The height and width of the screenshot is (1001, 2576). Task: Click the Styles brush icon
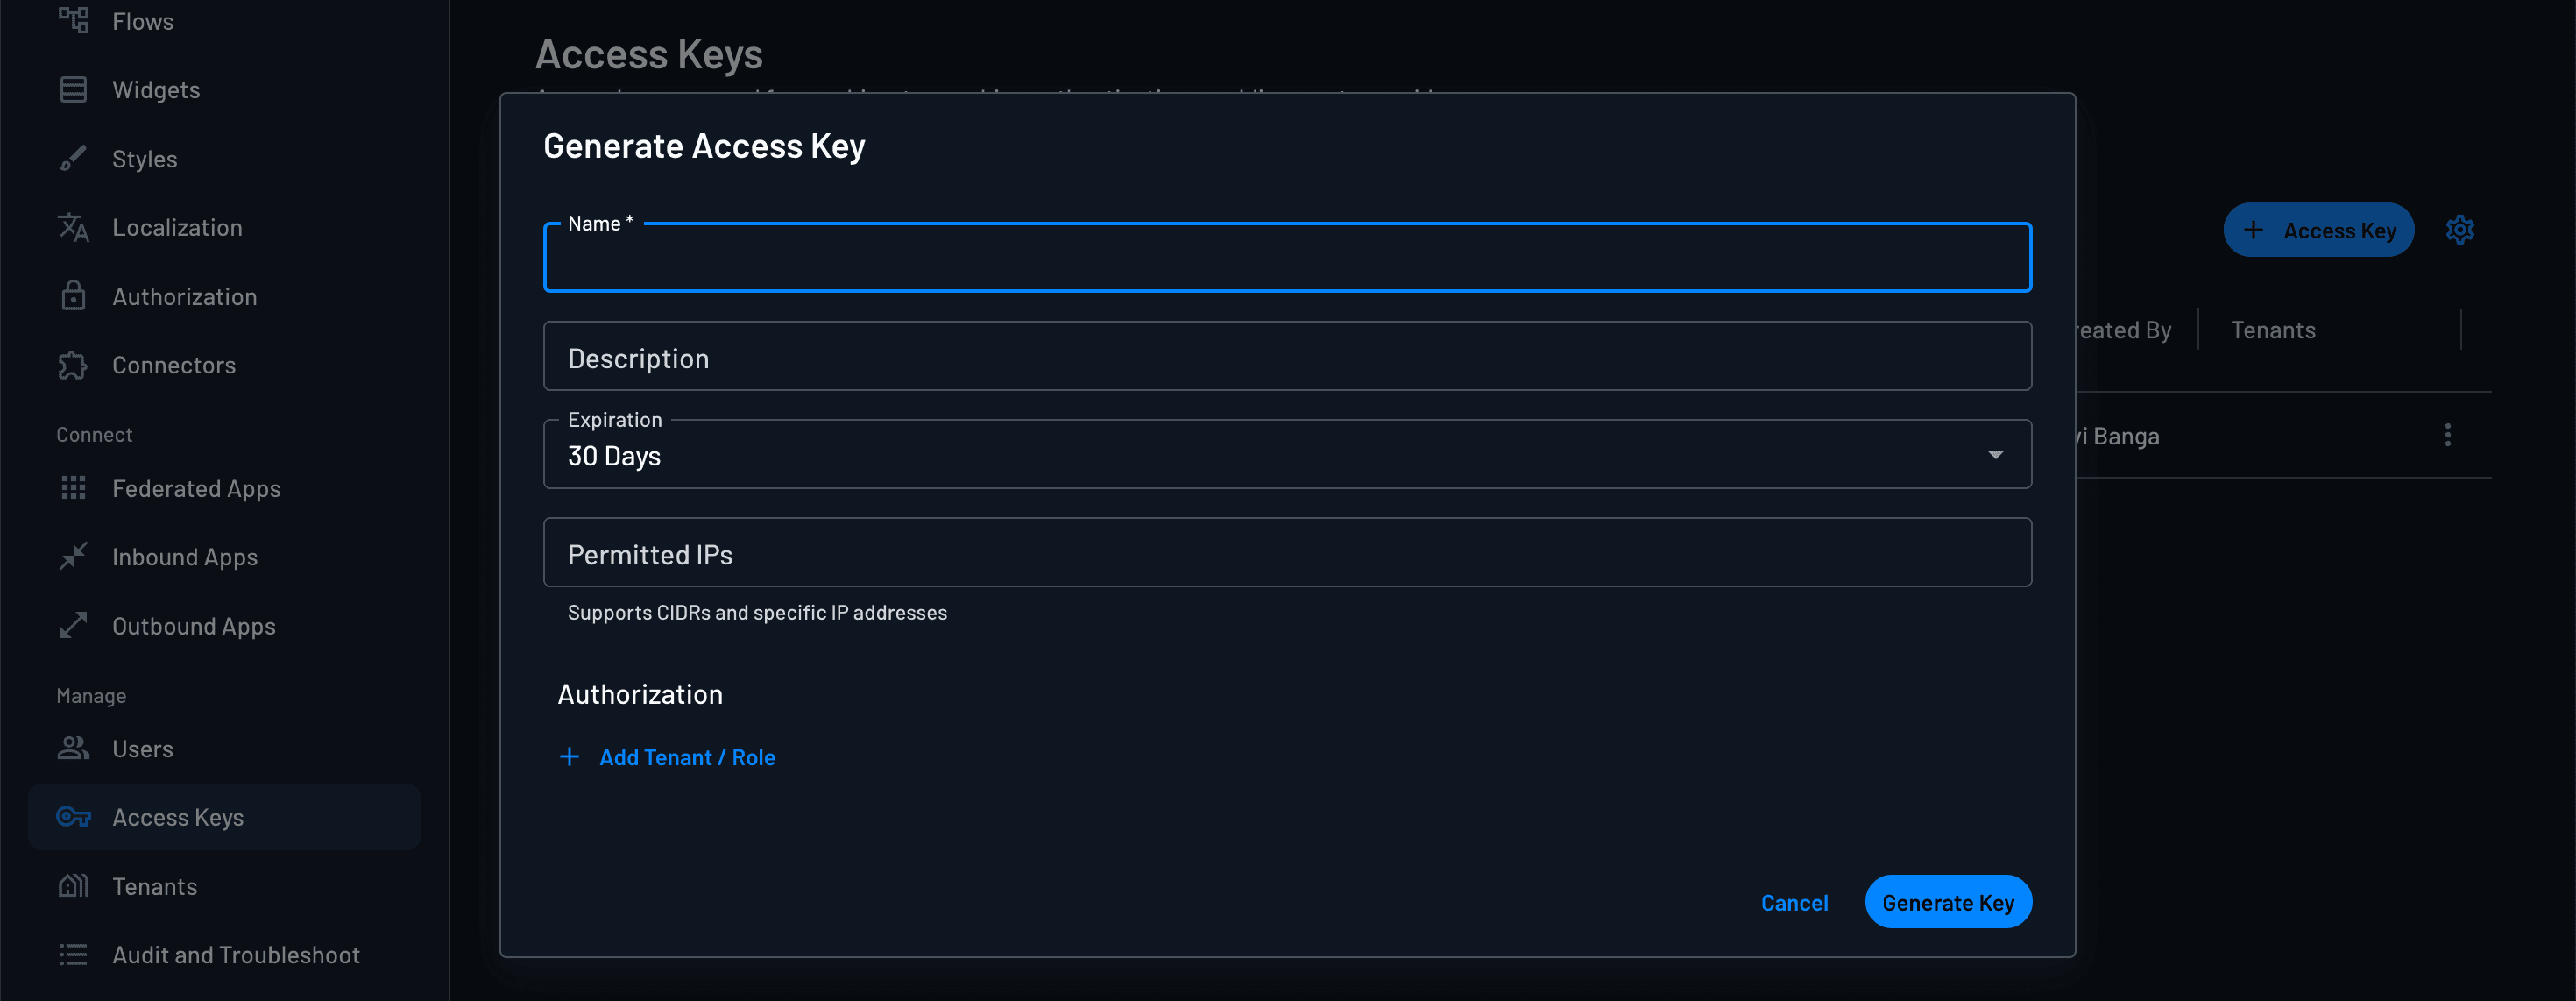[x=73, y=158]
